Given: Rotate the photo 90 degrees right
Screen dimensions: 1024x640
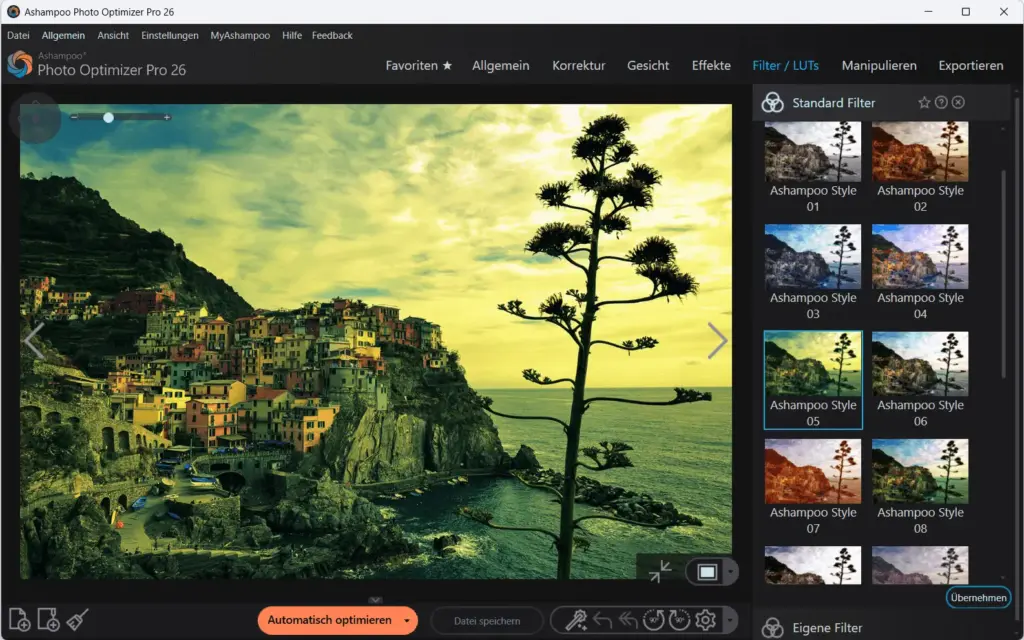Looking at the screenshot, I should [679, 620].
